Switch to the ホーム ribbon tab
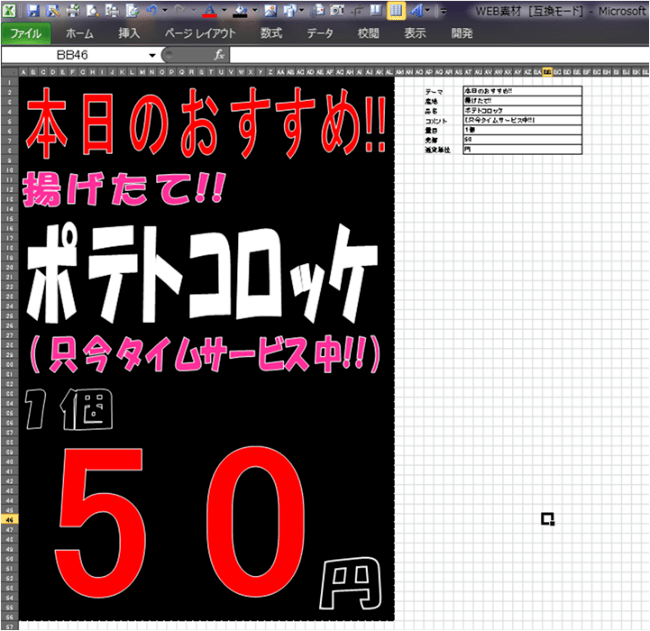 (80, 33)
